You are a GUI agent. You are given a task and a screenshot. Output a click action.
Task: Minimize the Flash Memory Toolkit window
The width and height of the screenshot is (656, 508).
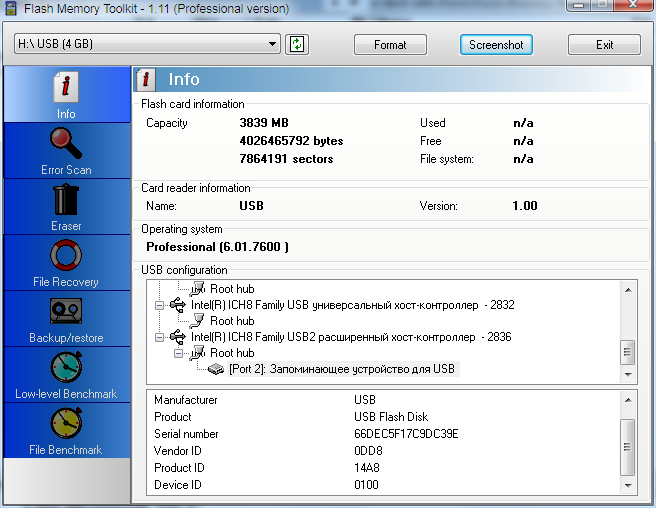click(x=579, y=5)
